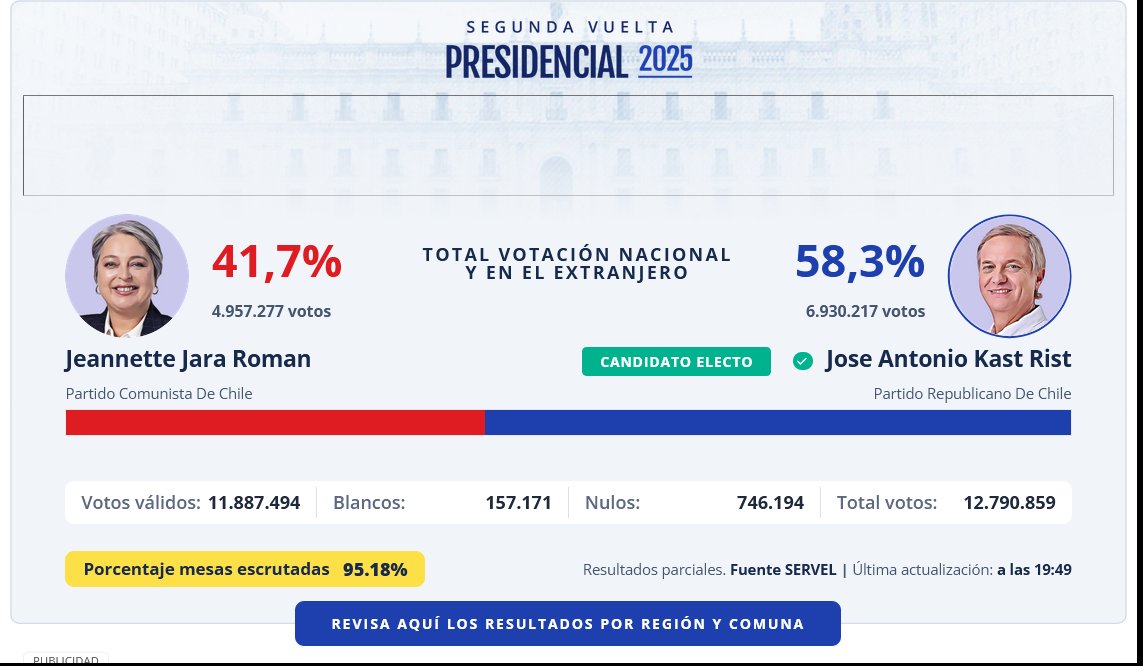Click the Fuente SERVEL text
Image resolution: width=1143 pixels, height=666 pixels.
point(783,570)
